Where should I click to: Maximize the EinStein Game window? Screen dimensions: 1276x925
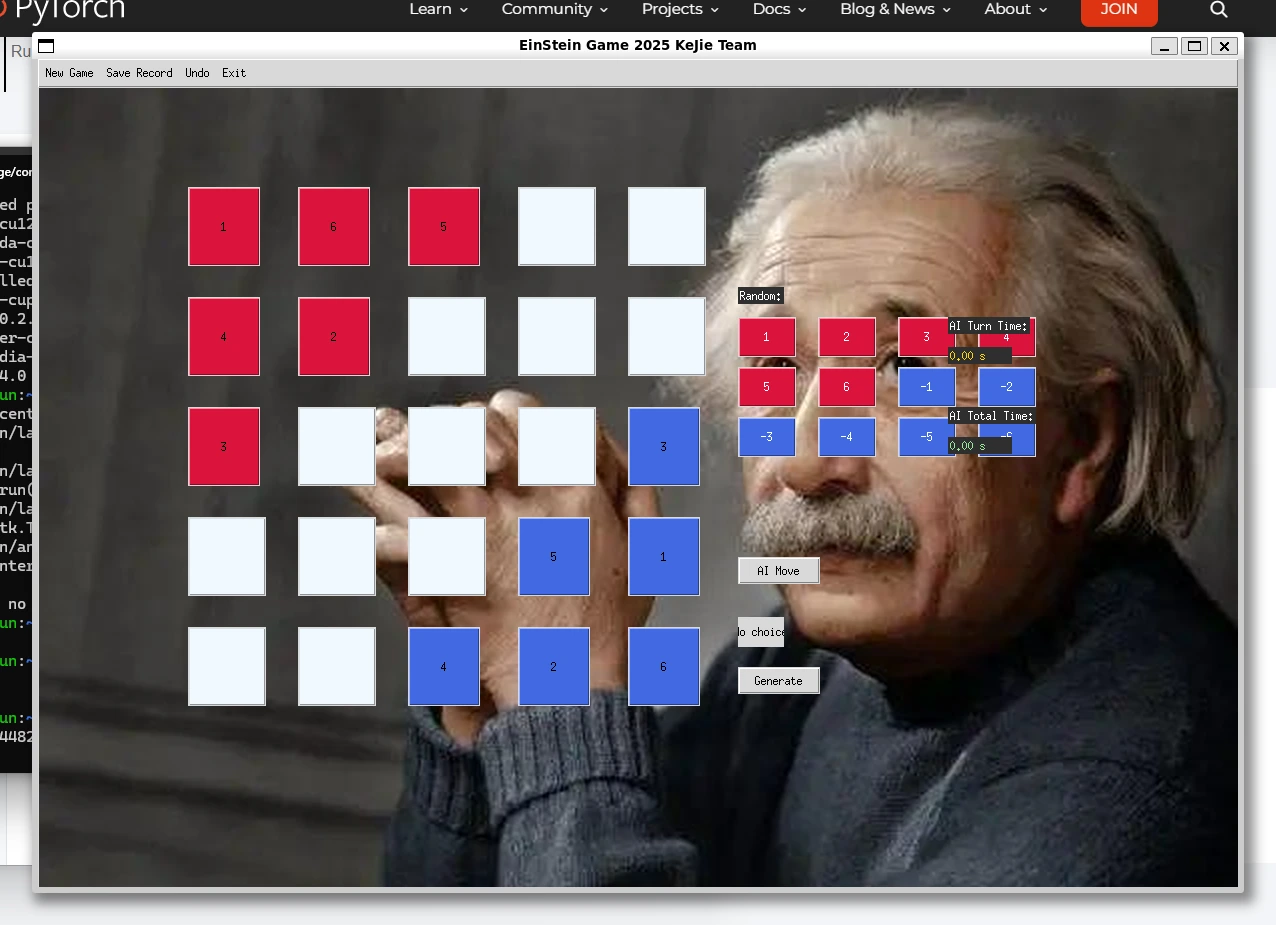click(1194, 46)
